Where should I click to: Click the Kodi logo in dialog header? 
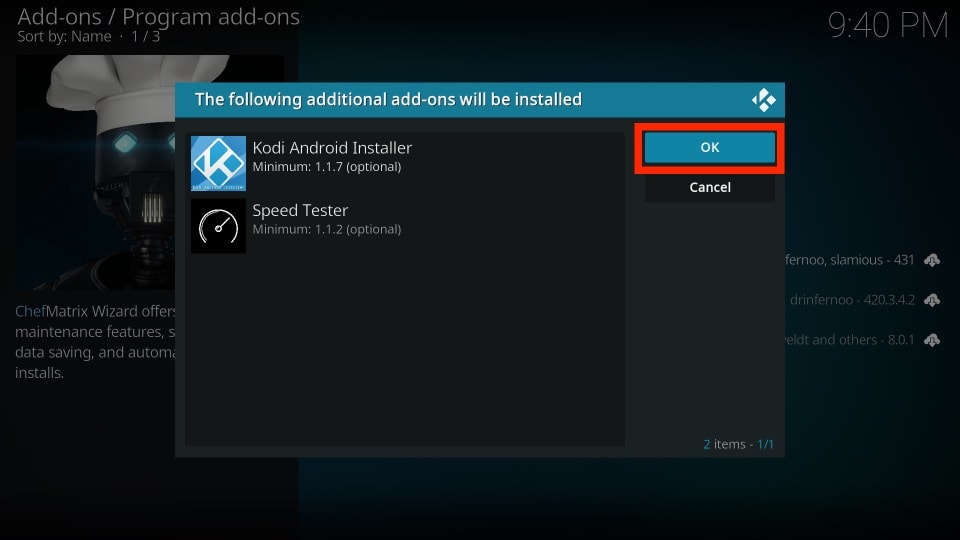point(763,100)
